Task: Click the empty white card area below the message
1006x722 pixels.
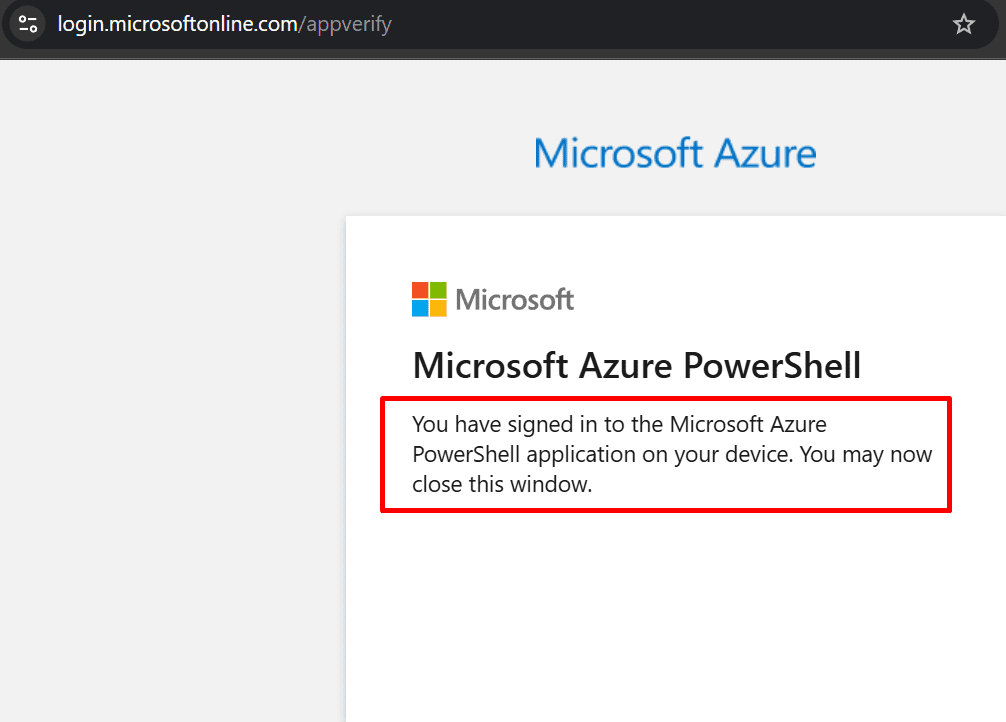Action: (x=674, y=616)
